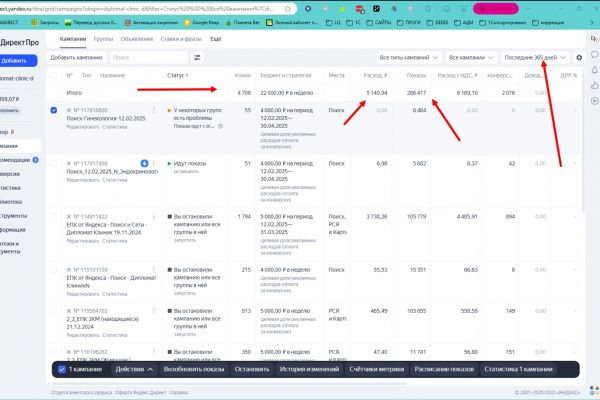Open kebab menu for campaign №117816800

pos(154,110)
